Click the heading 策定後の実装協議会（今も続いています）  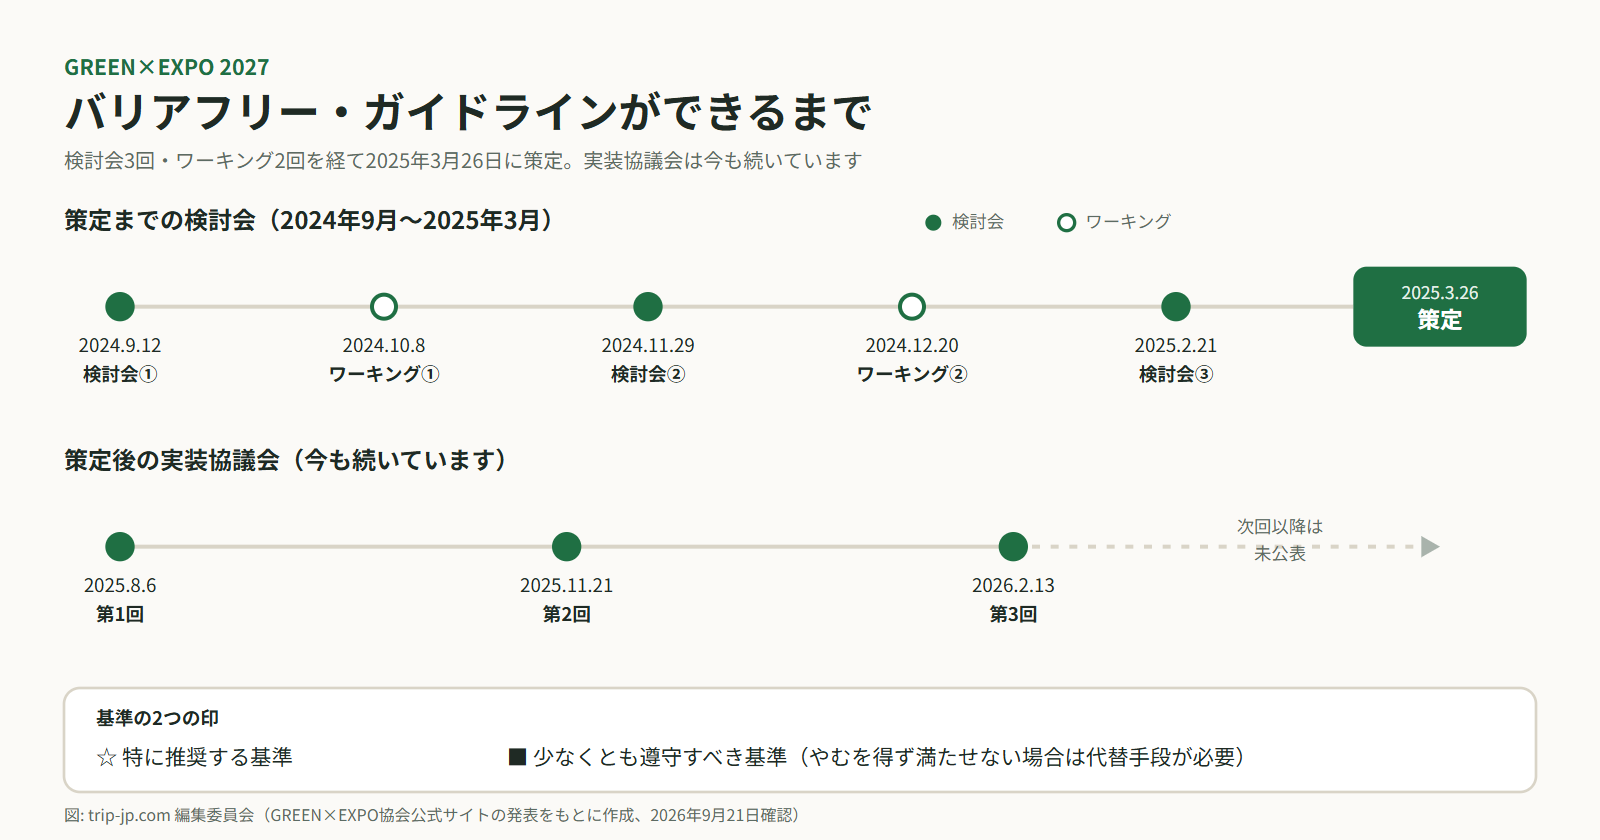click(x=287, y=461)
